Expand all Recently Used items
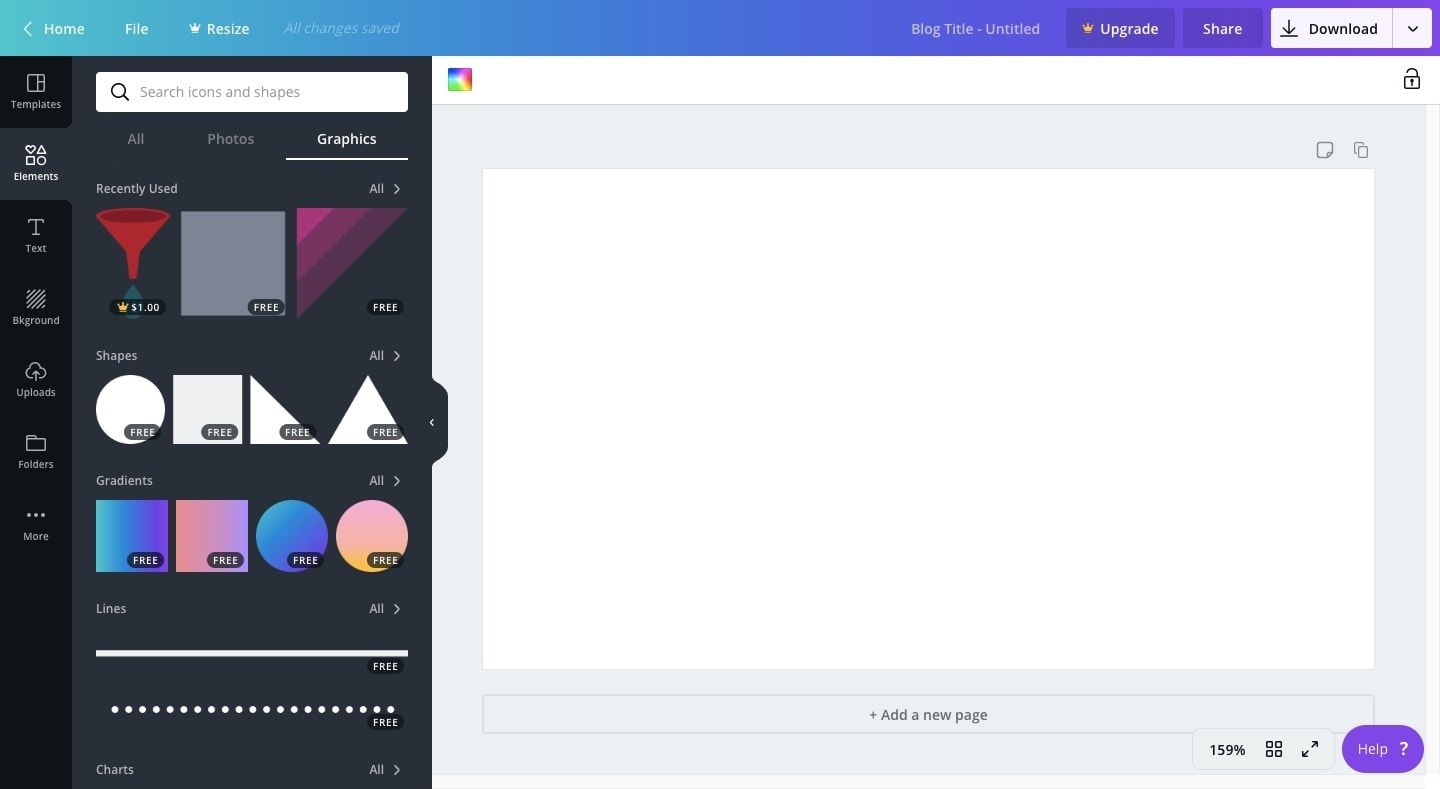1440x789 pixels. click(x=385, y=188)
